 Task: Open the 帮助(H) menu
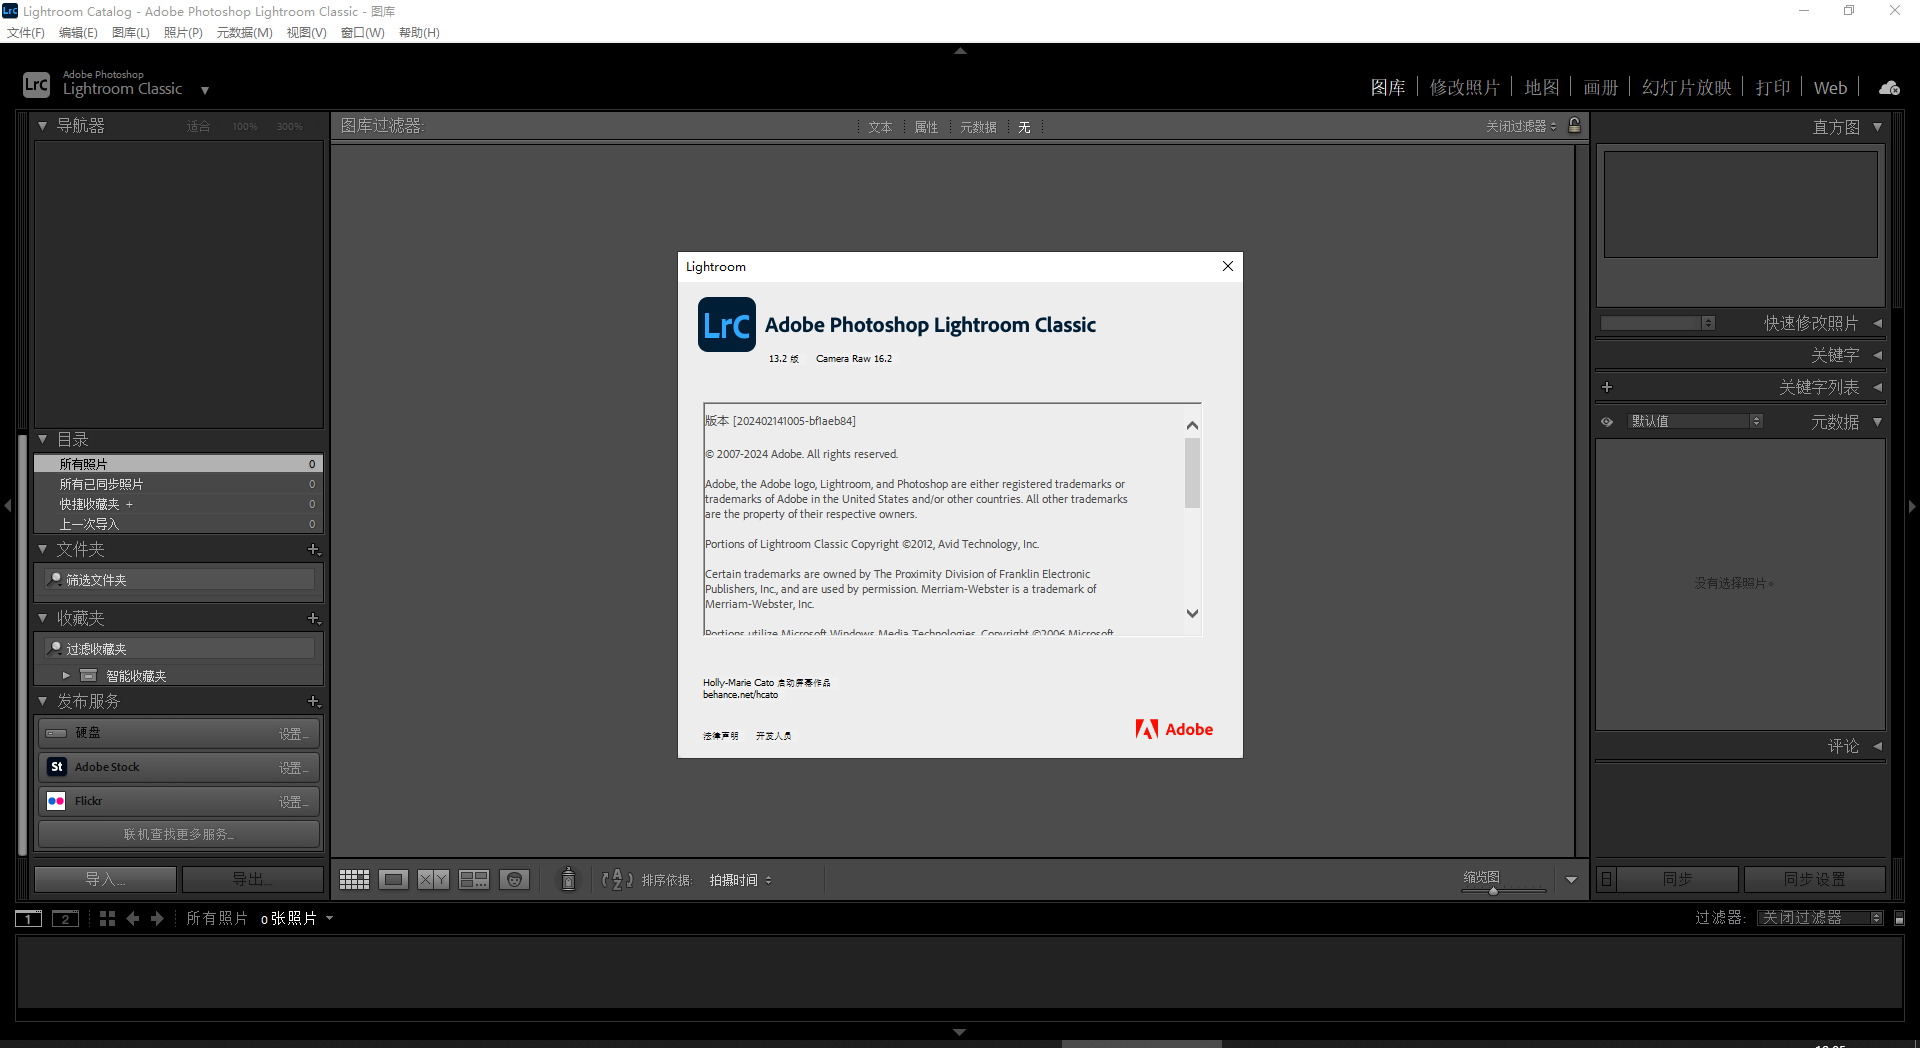pos(418,32)
